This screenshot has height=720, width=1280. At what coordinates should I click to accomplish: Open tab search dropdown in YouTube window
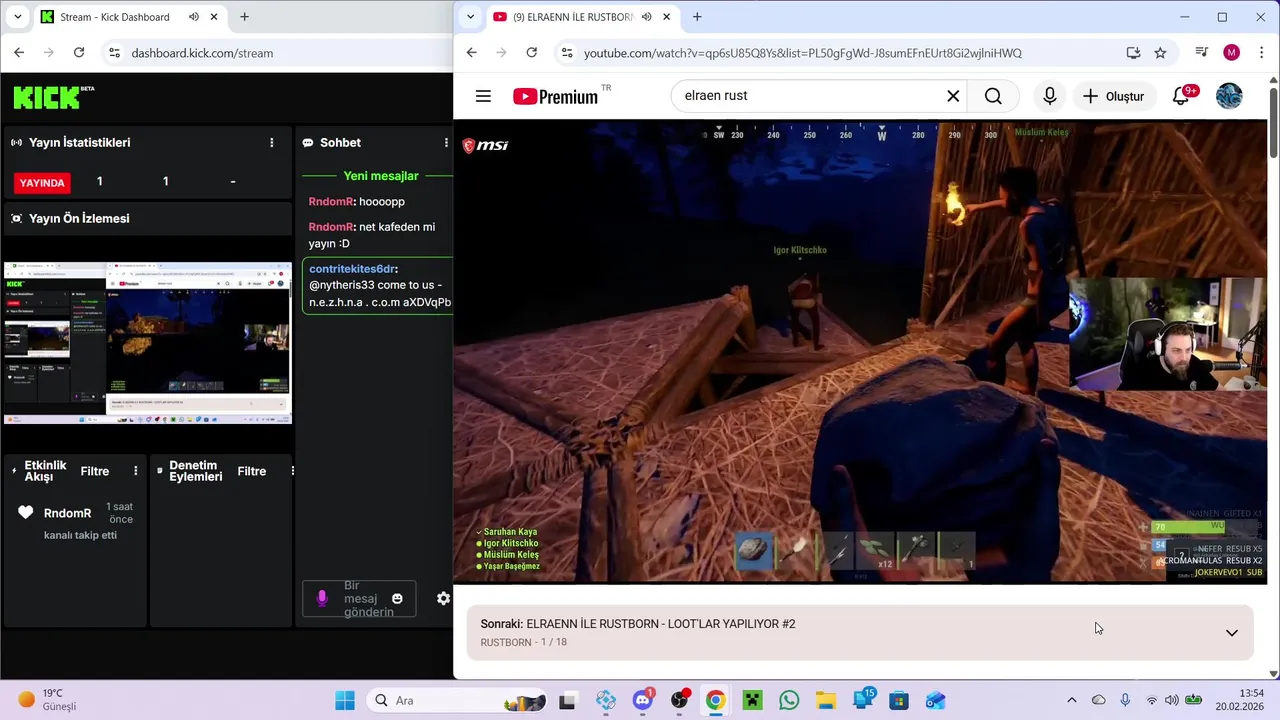click(x=471, y=17)
